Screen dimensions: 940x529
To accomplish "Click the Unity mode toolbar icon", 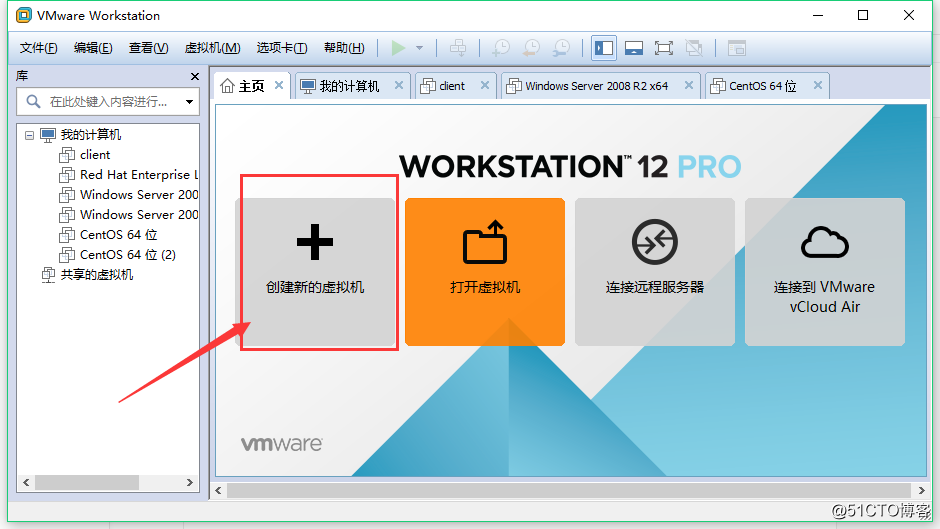I will [694, 48].
